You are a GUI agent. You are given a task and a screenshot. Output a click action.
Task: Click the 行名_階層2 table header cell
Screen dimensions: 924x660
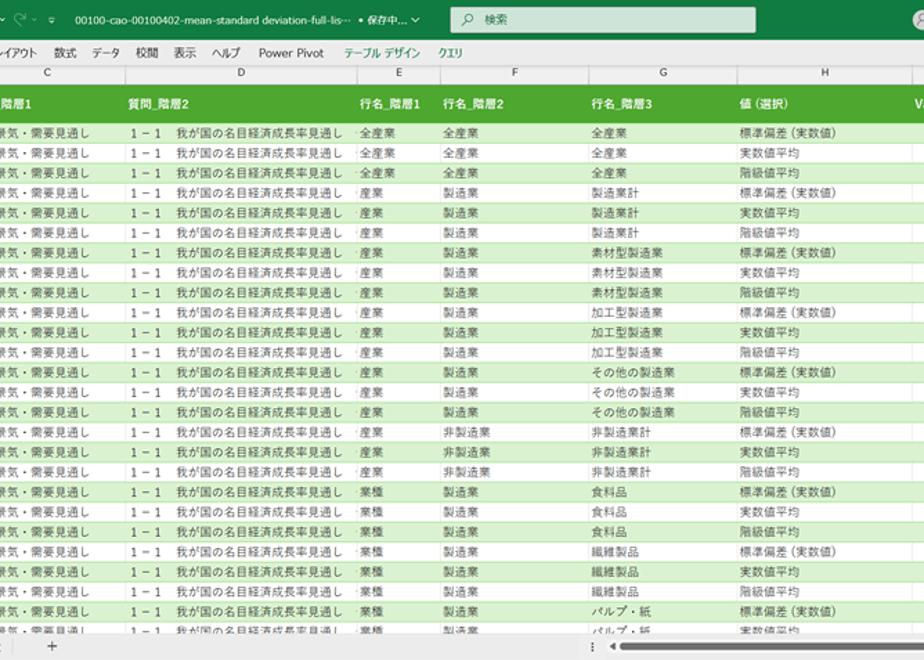514,104
